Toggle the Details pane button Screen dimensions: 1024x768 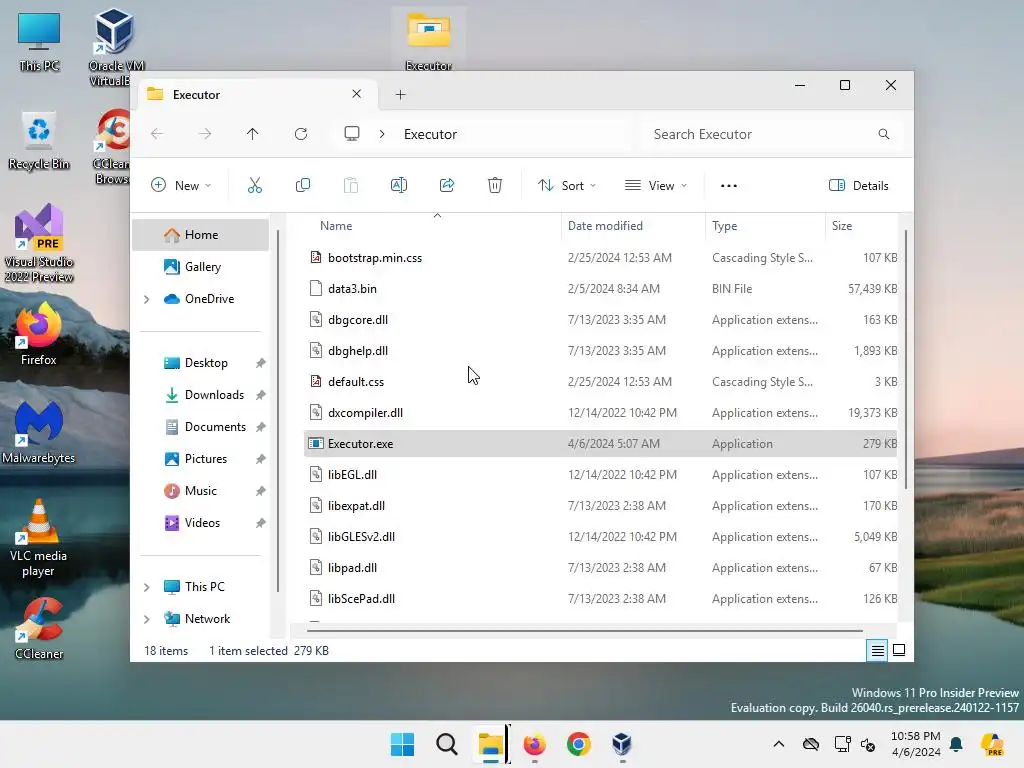pos(858,185)
